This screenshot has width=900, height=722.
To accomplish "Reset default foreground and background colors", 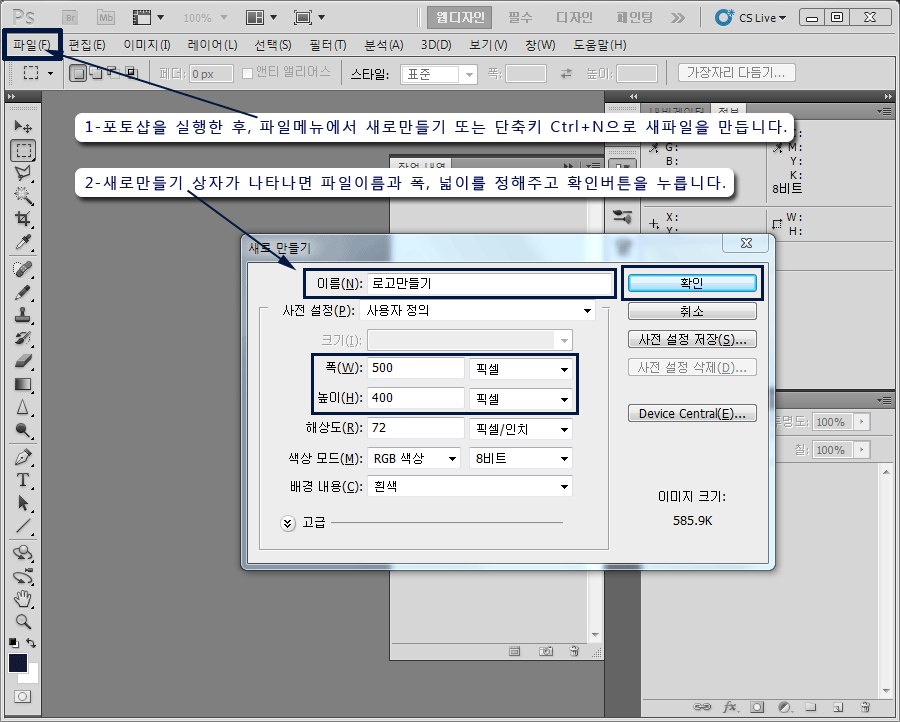I will coord(14,643).
